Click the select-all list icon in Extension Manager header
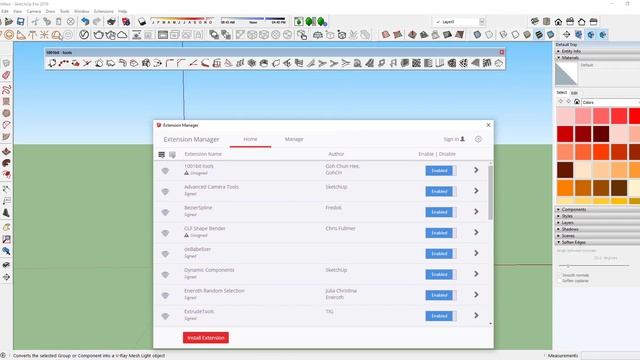The height and width of the screenshot is (360, 640). point(162,154)
